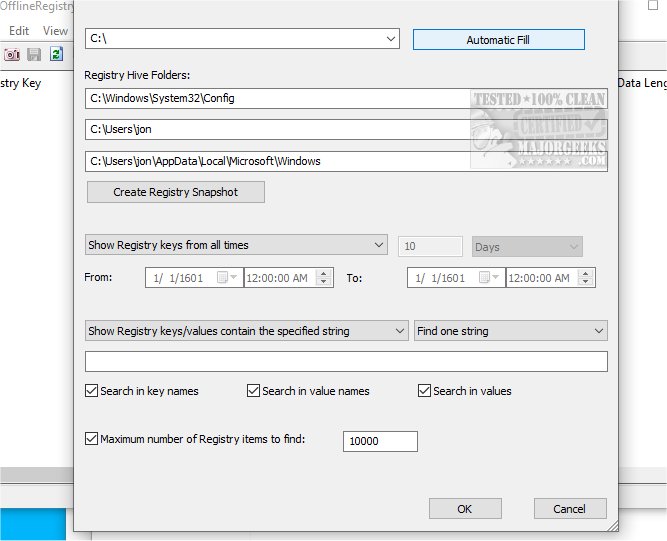Open the From date calendar picker

pyautogui.click(x=229, y=278)
